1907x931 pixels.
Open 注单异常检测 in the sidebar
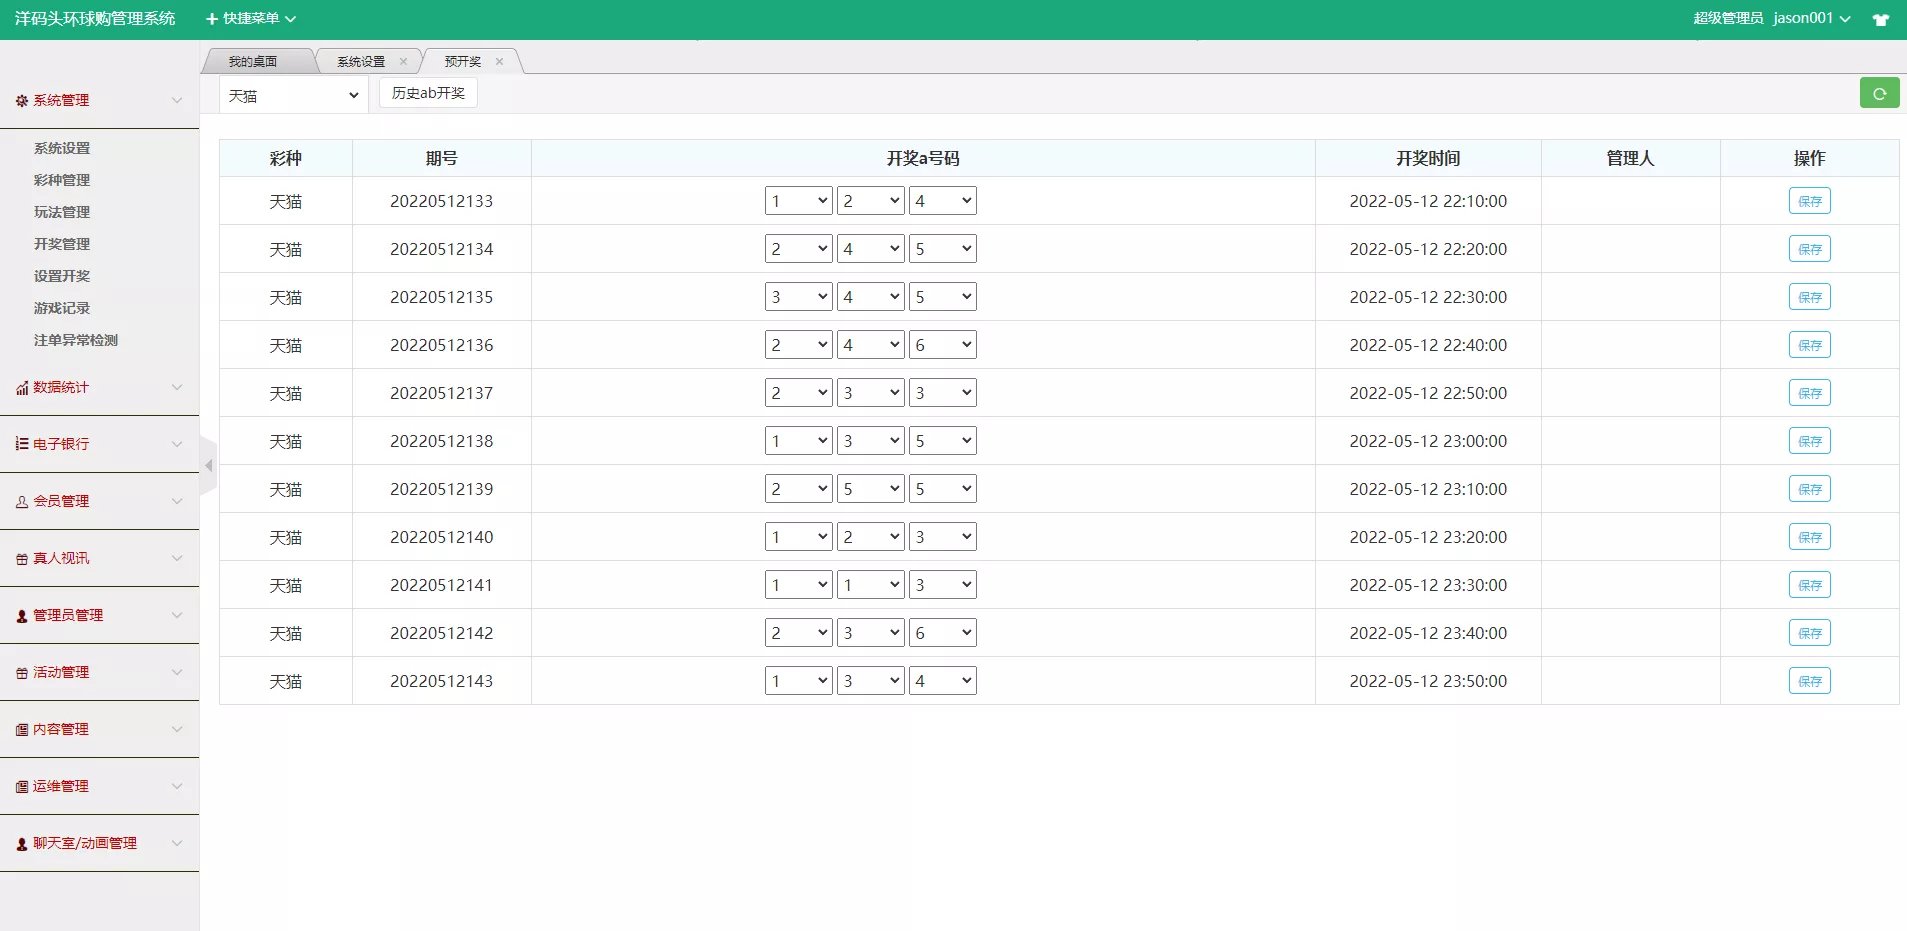pos(76,340)
